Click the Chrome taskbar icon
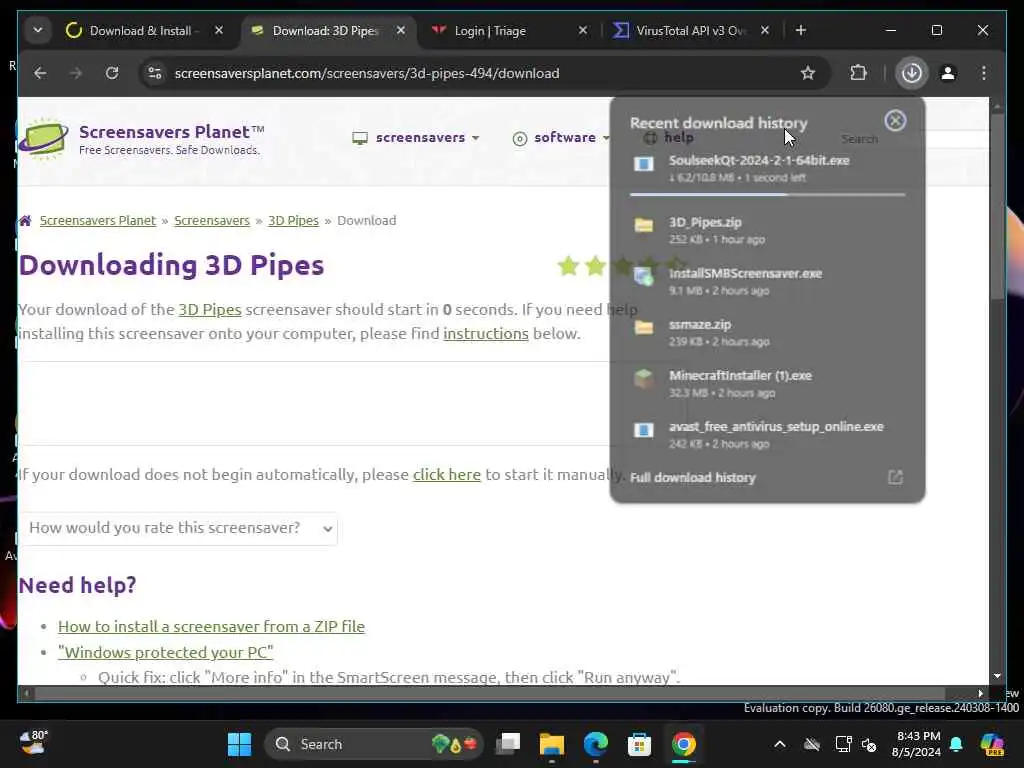1024x768 pixels. [x=684, y=744]
